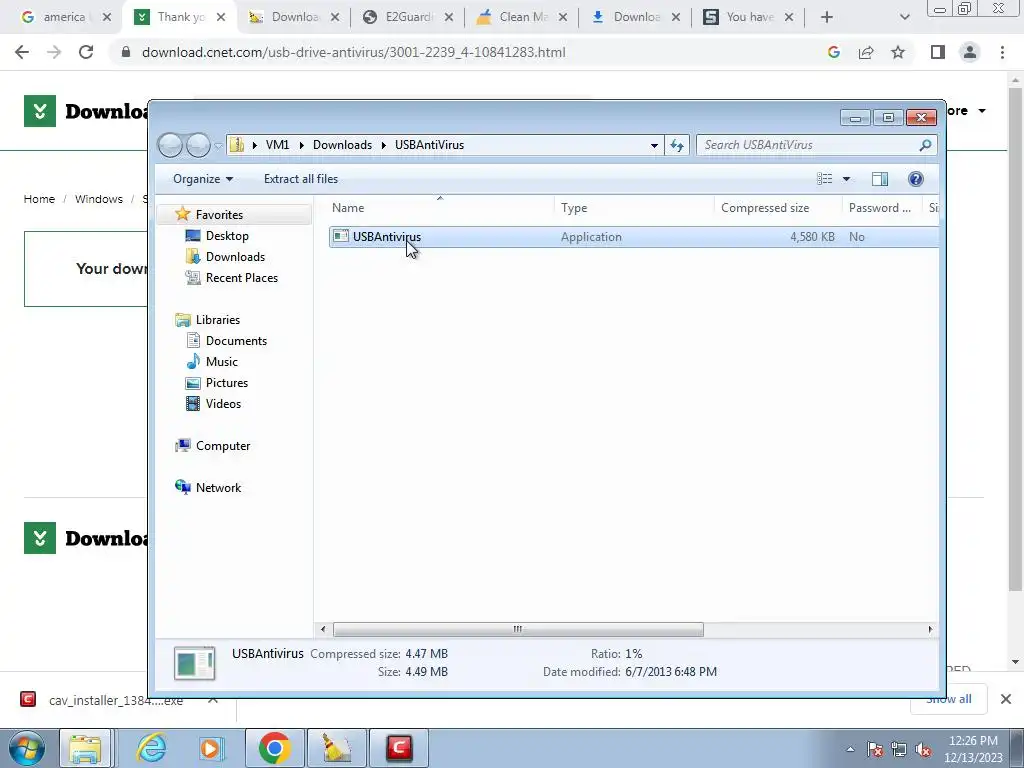Open the Chrome three-dot menu
Screen dimensions: 1024x768
(1002, 52)
